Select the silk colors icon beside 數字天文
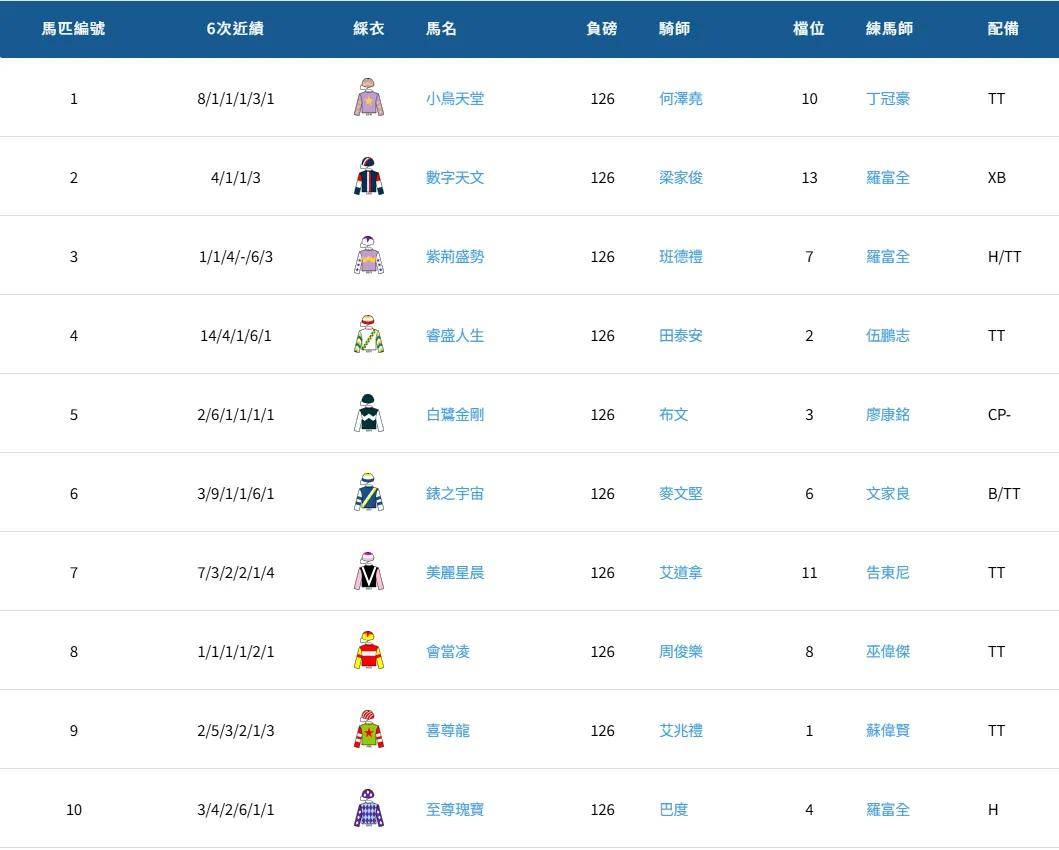This screenshot has height=850, width=1059. click(370, 177)
